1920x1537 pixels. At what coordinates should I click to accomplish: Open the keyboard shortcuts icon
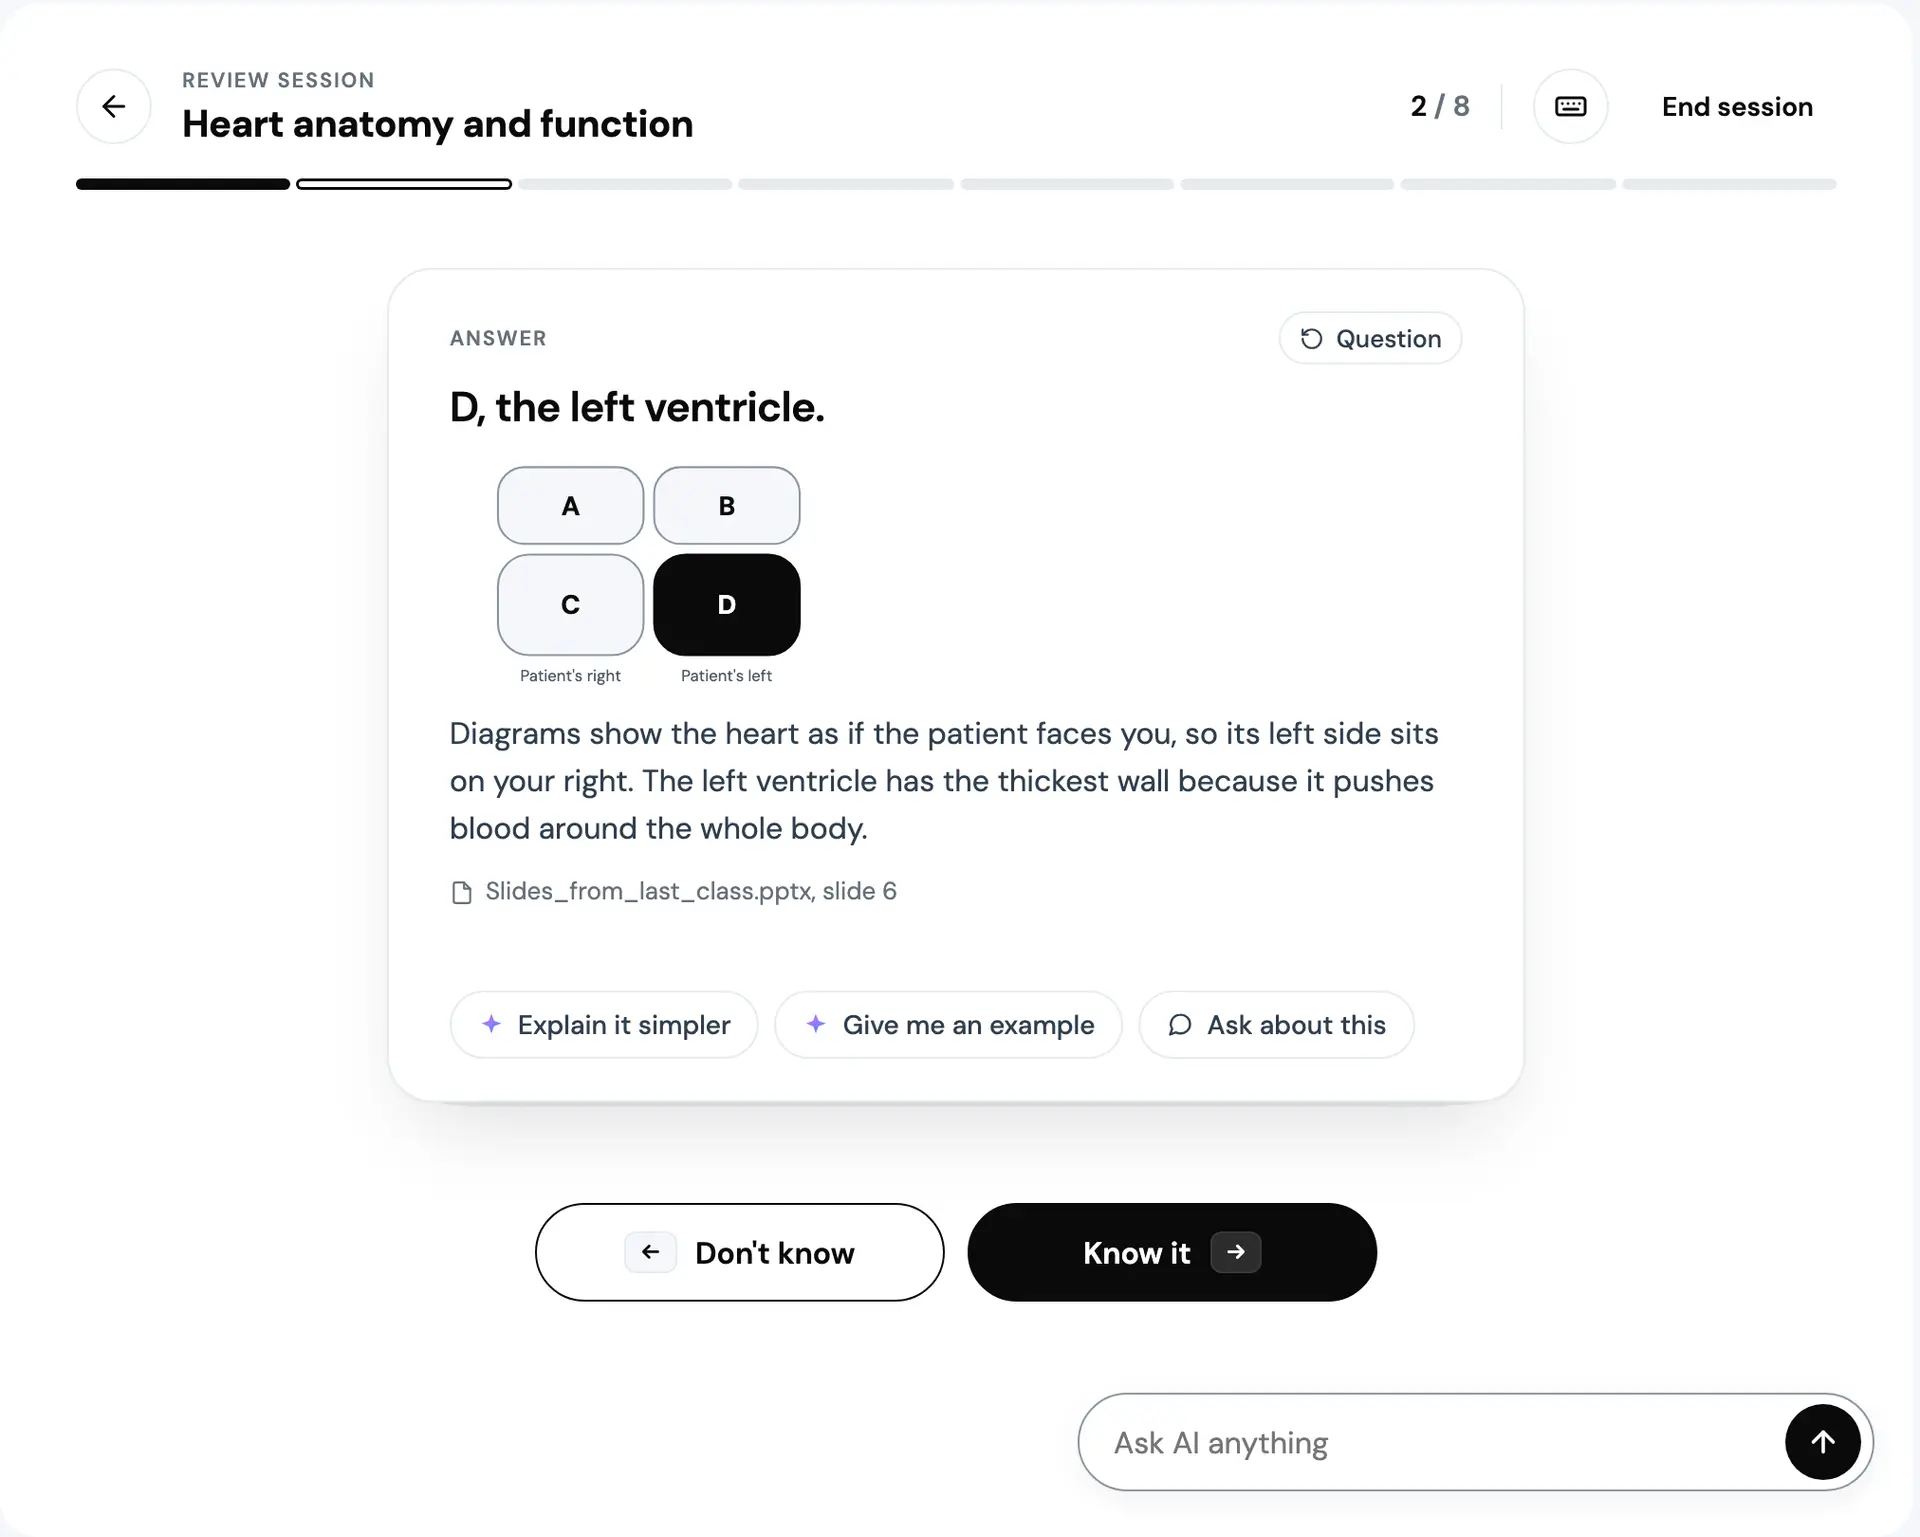(1570, 106)
